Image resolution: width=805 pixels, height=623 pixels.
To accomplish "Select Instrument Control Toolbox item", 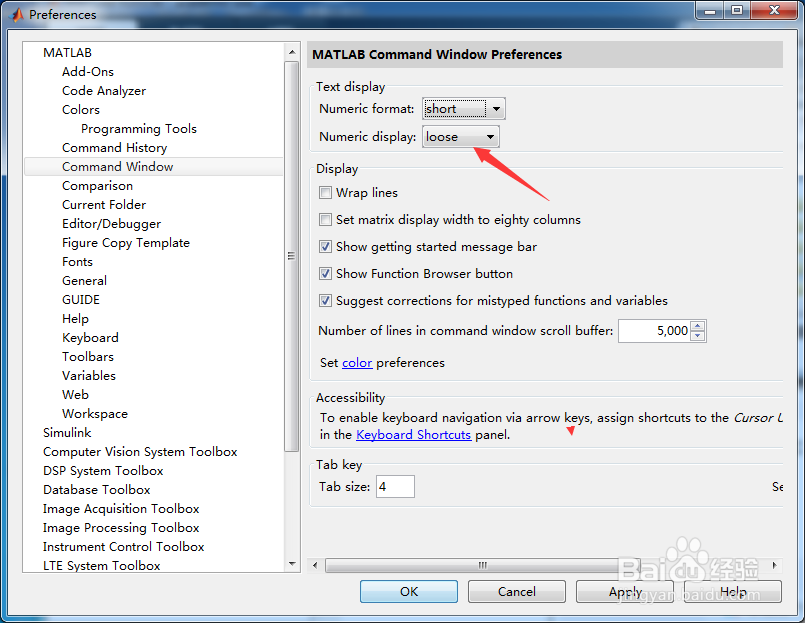I will [123, 547].
